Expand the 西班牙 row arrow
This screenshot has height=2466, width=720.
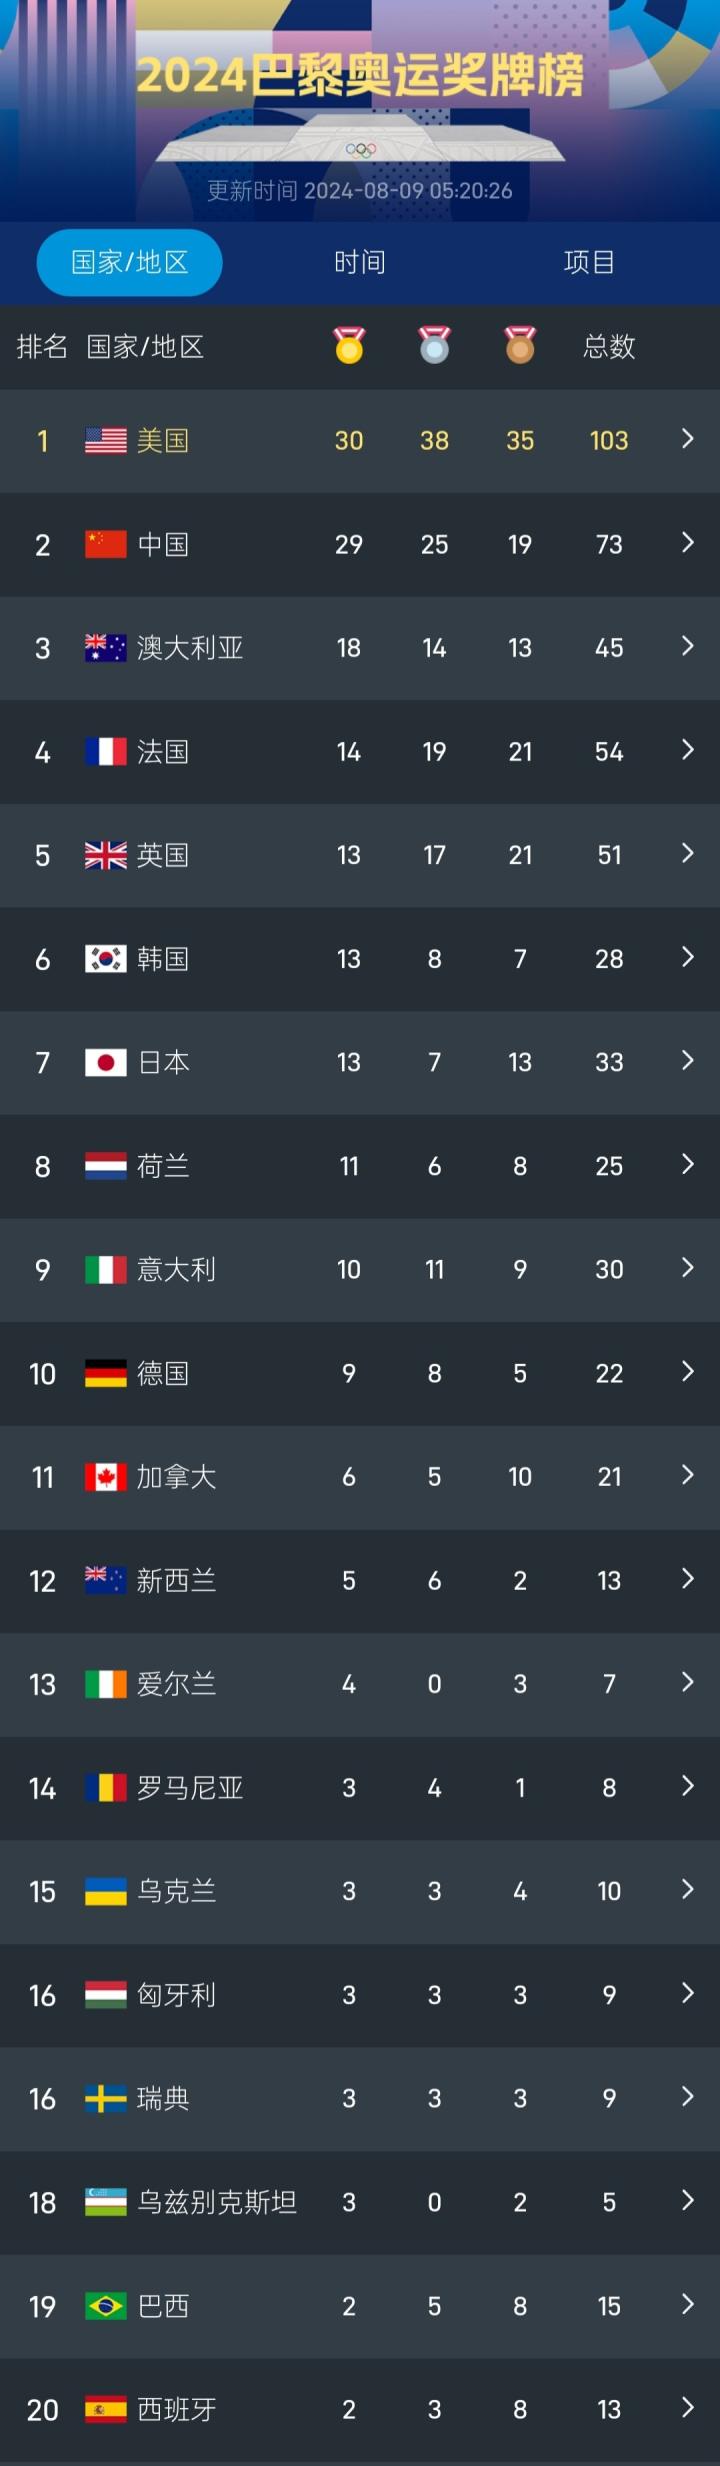click(687, 2408)
